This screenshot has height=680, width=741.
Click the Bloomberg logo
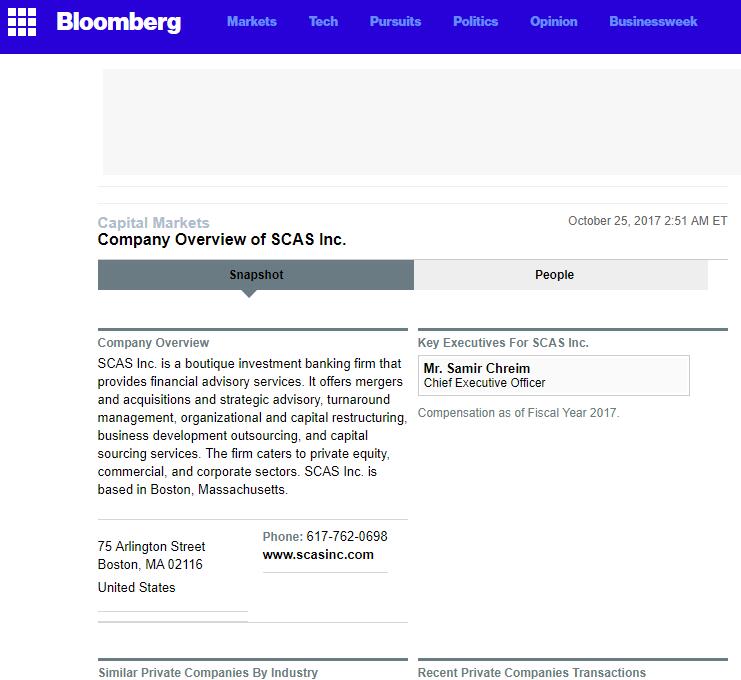tap(119, 22)
